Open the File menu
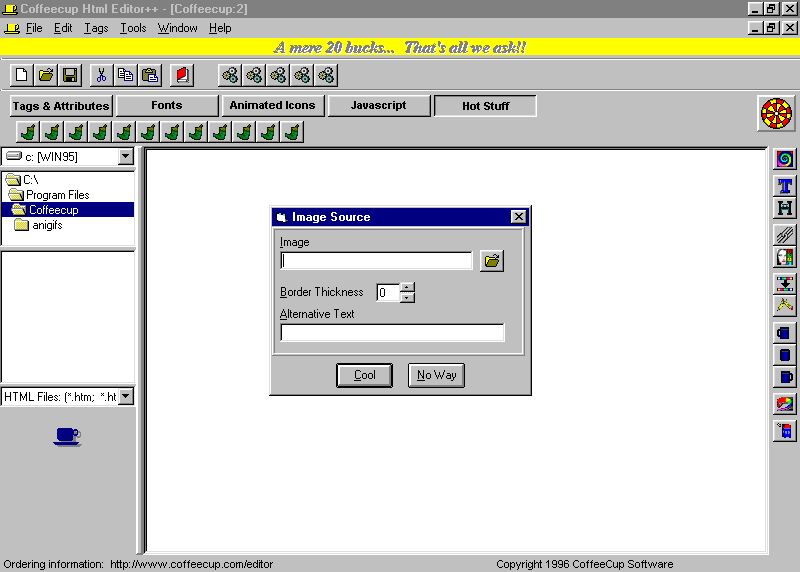Viewport: 800px width, 572px height. (34, 28)
